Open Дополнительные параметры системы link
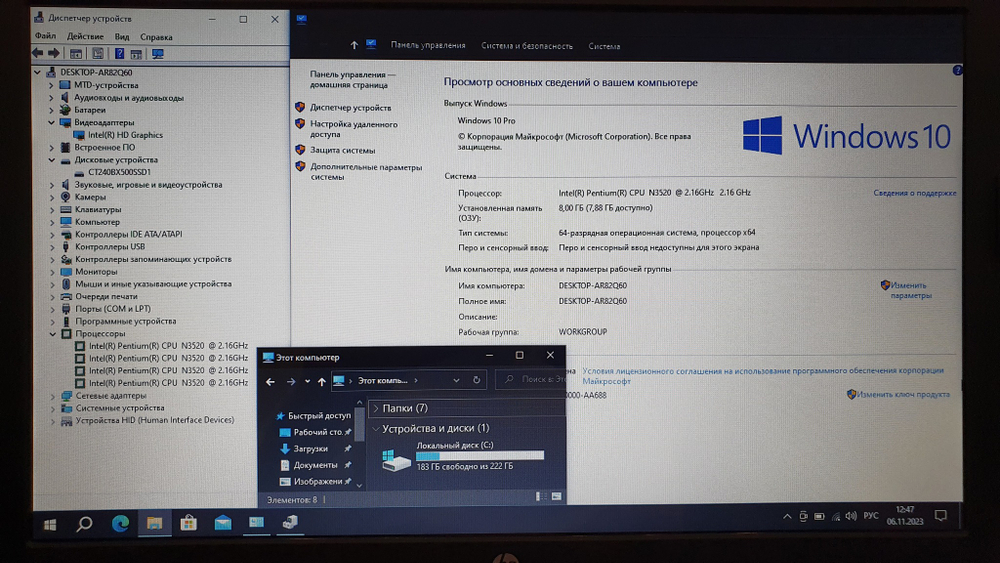1000x563 pixels. [x=366, y=172]
